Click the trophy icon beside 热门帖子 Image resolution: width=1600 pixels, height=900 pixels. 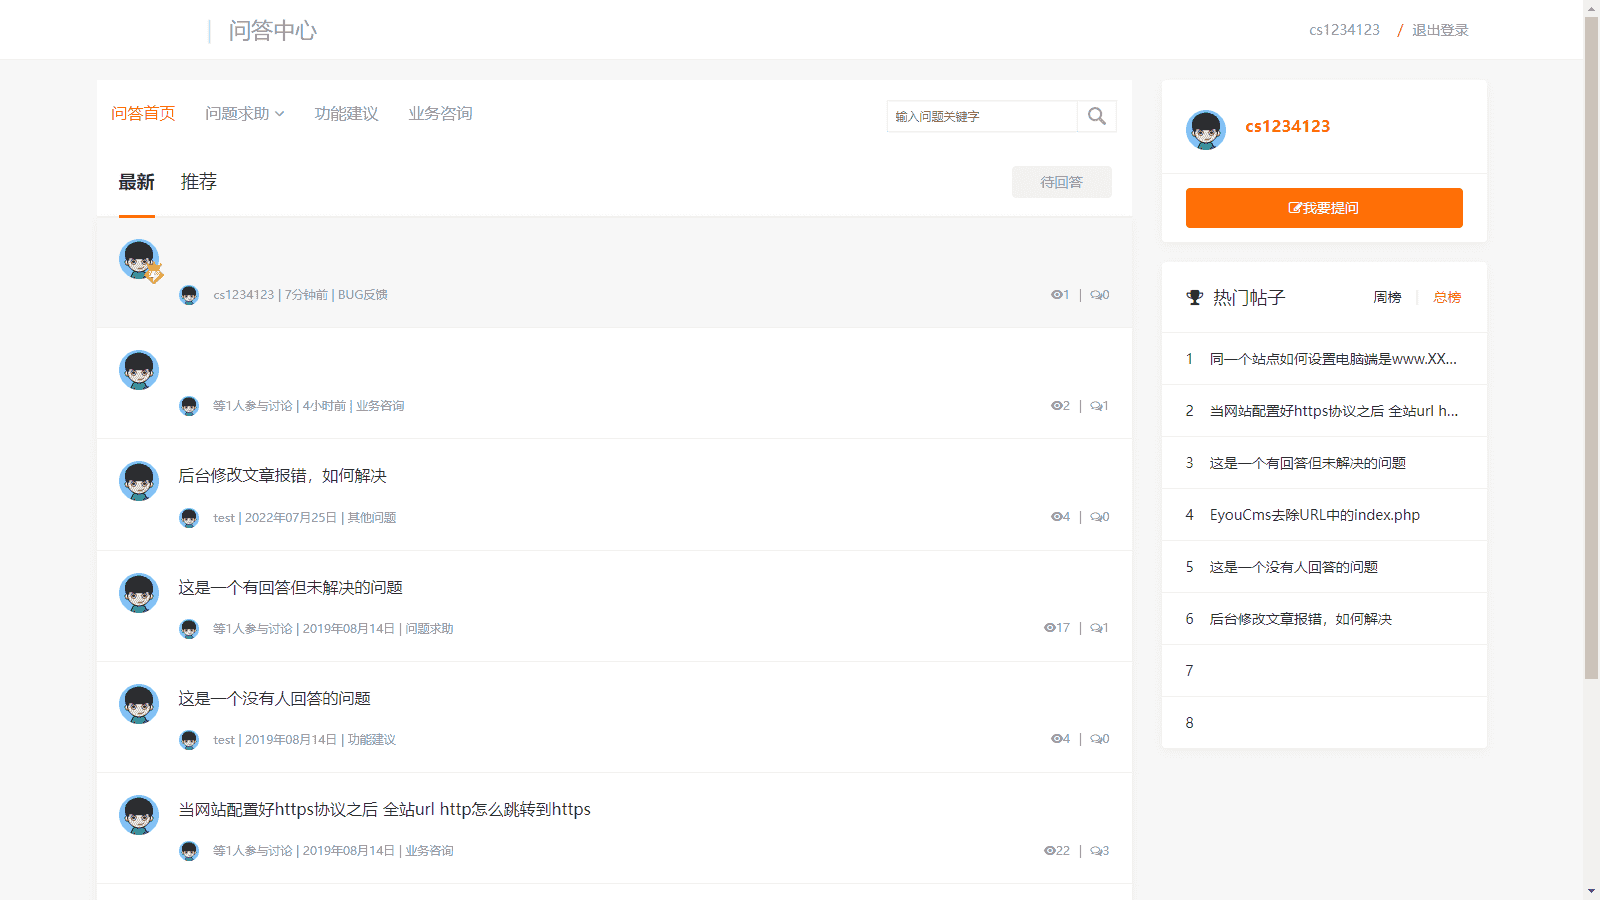point(1194,297)
